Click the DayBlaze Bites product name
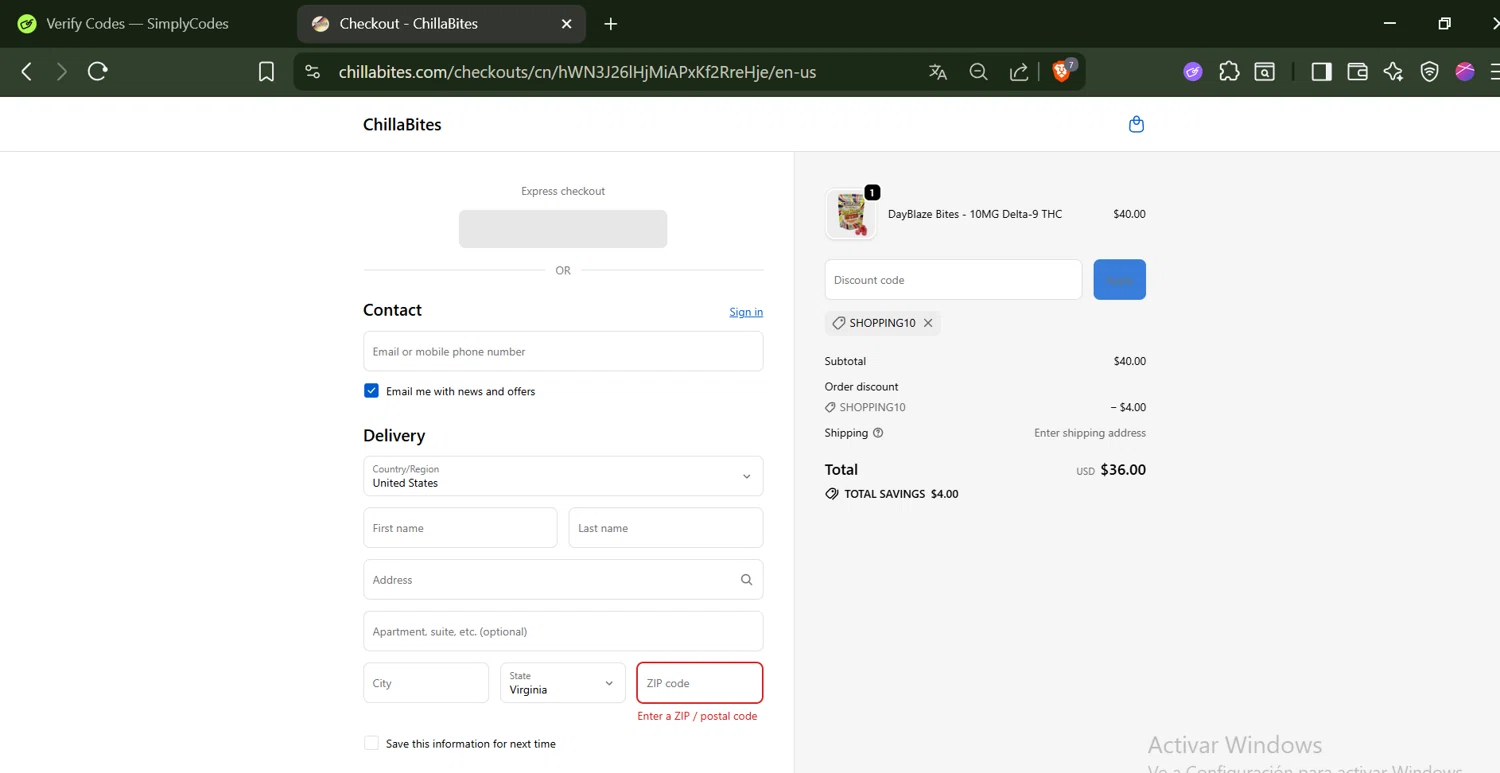The height and width of the screenshot is (773, 1500). [975, 214]
